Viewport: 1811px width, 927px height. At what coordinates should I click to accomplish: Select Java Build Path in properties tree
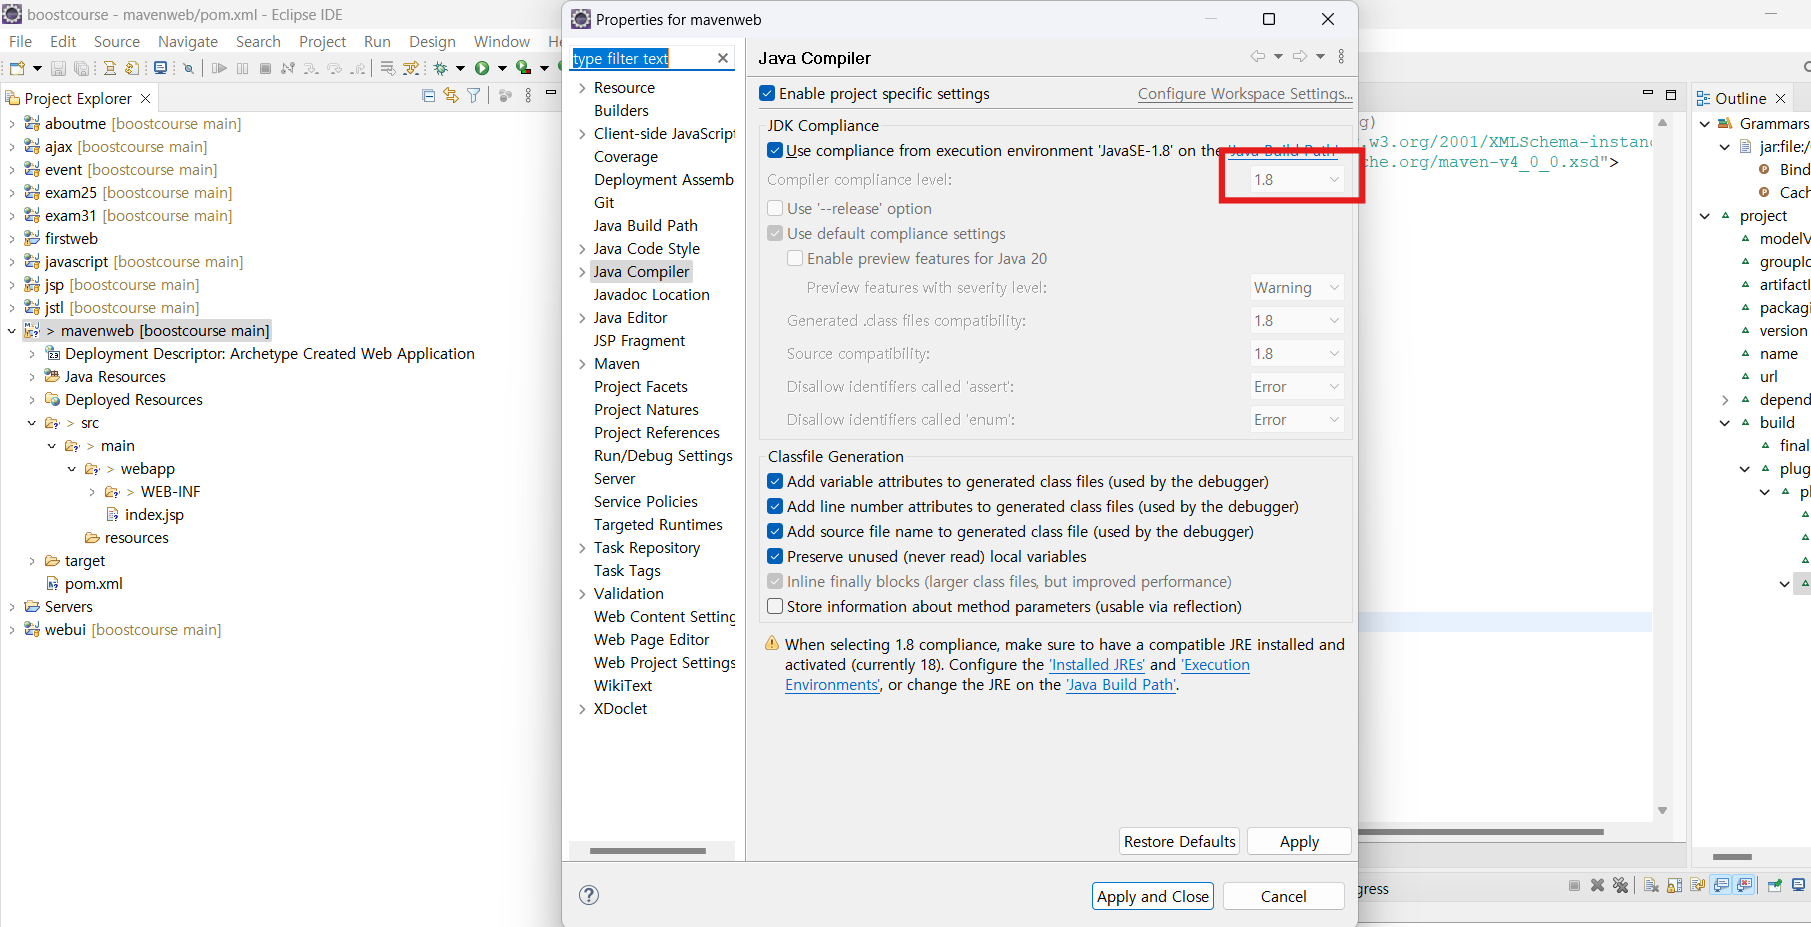click(646, 226)
